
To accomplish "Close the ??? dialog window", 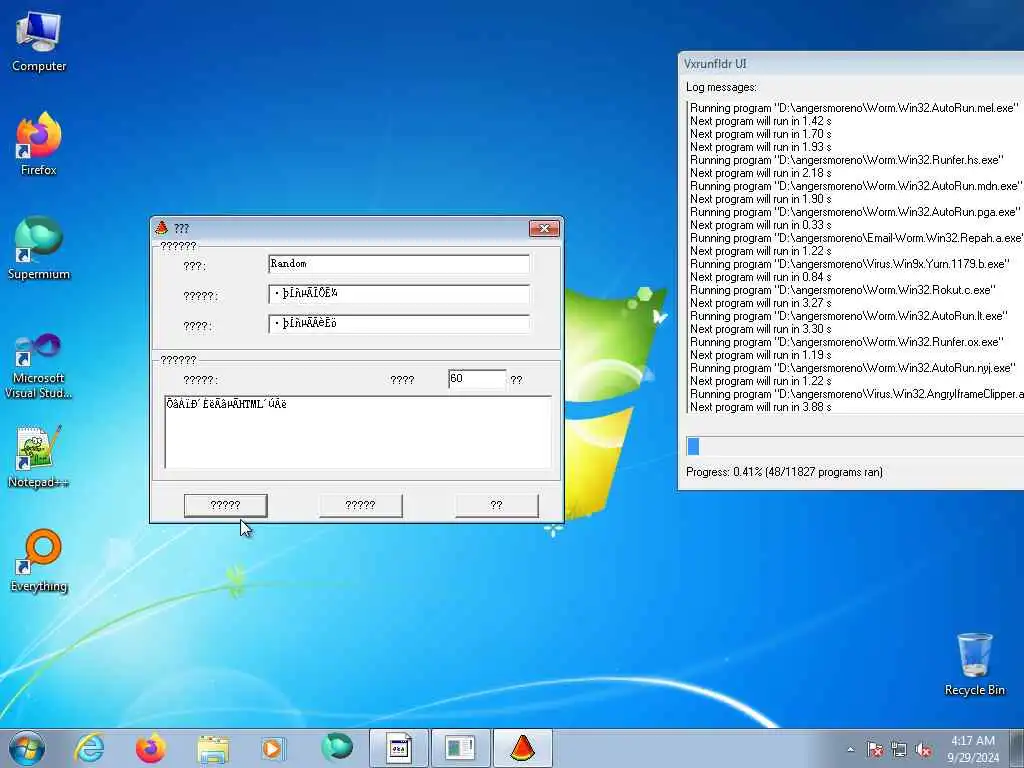I will point(544,228).
